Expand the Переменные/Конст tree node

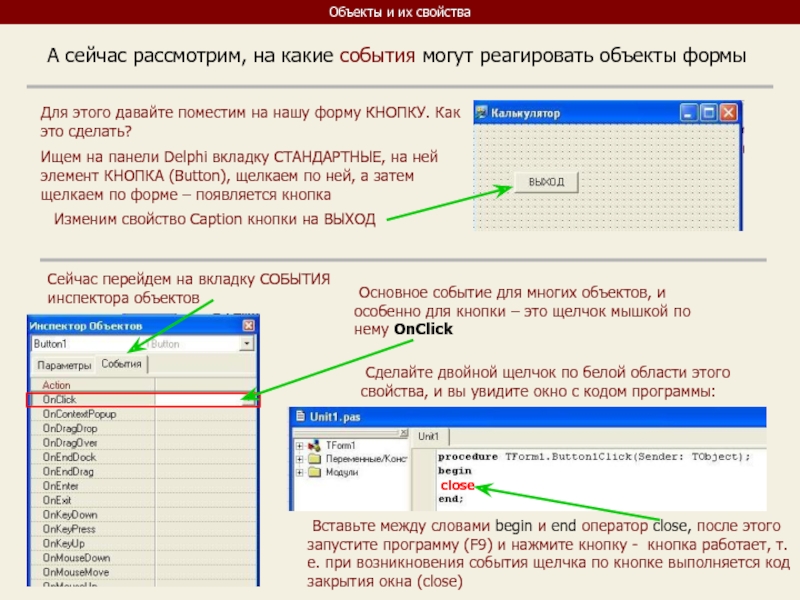(299, 458)
